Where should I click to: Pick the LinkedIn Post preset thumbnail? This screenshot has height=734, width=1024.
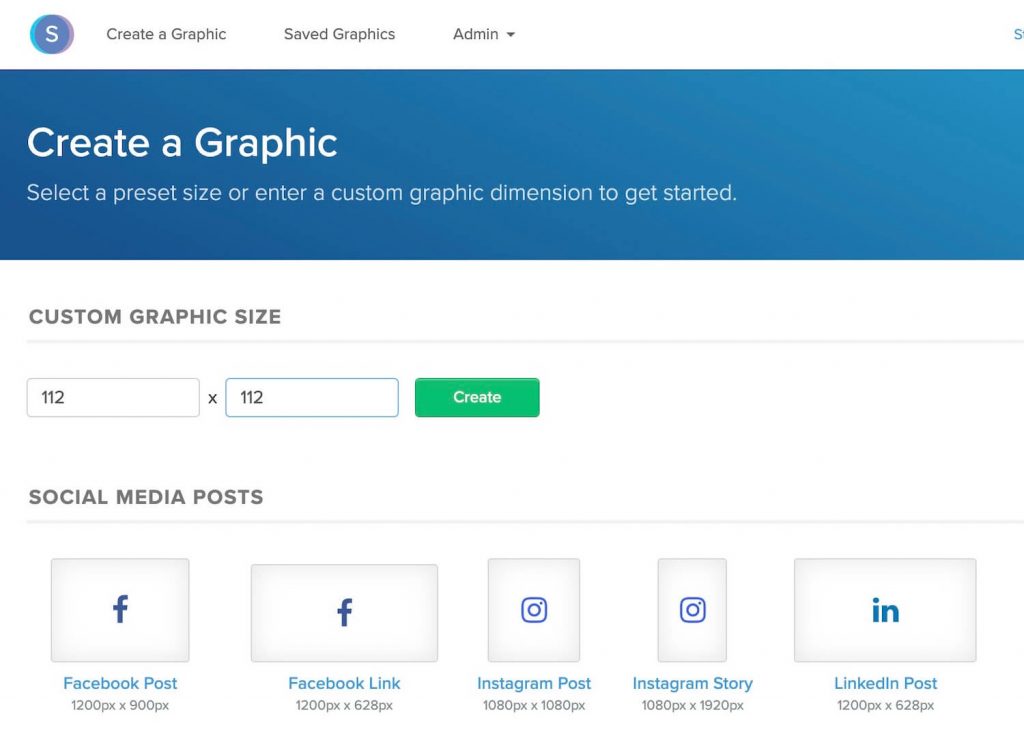coord(885,610)
